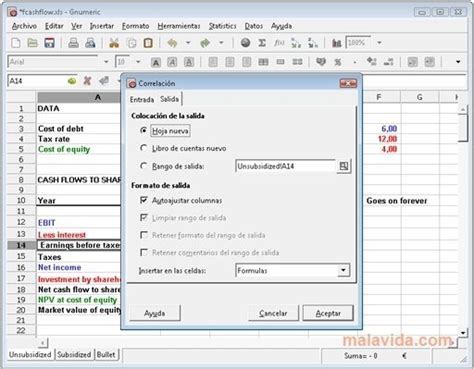The width and height of the screenshot is (474, 369).
Task: Open the zoom level dropdown arrow
Action: [379, 43]
